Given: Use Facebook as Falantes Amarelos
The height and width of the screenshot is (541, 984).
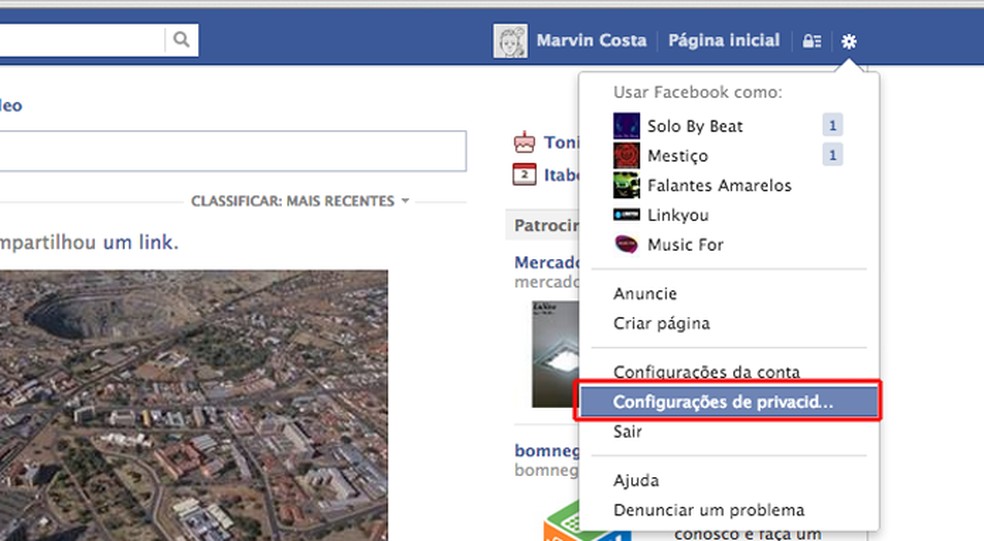Looking at the screenshot, I should point(719,186).
